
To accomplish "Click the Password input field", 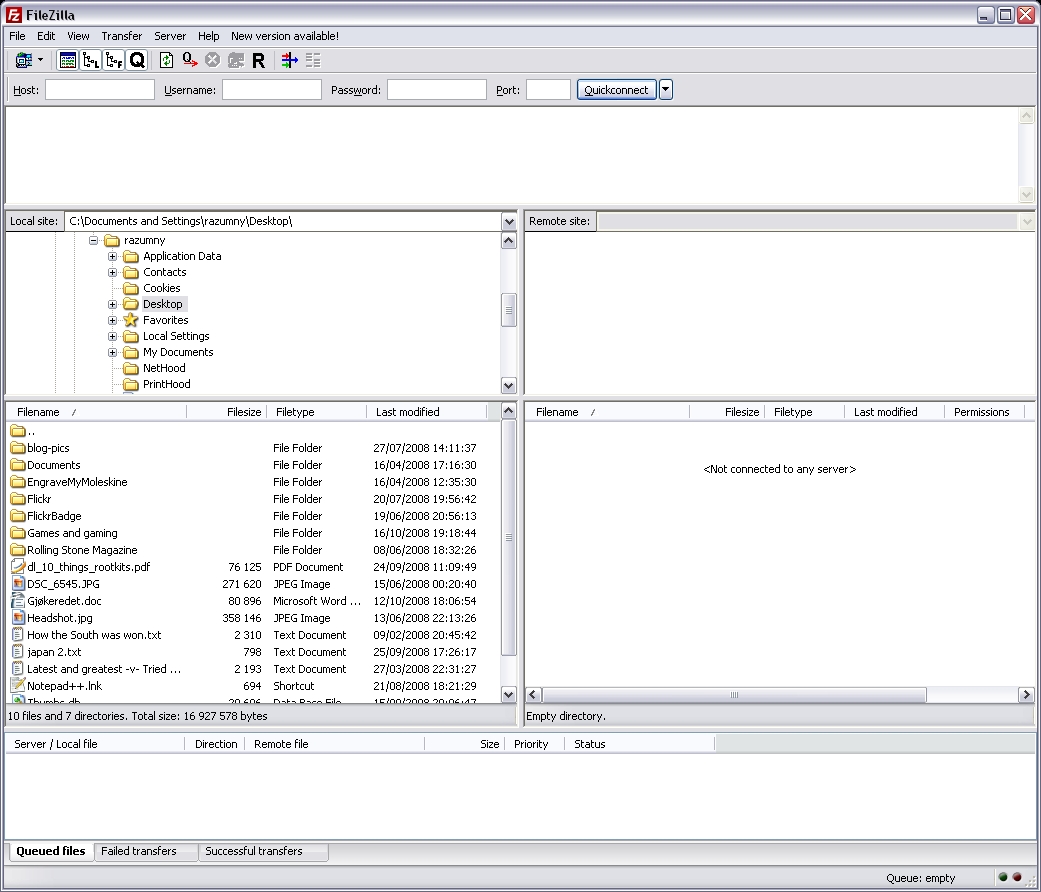I will pyautogui.click(x=437, y=90).
